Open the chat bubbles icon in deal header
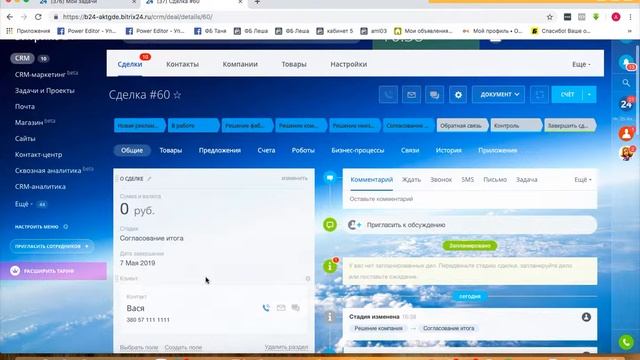The height and width of the screenshot is (360, 640). [435, 95]
